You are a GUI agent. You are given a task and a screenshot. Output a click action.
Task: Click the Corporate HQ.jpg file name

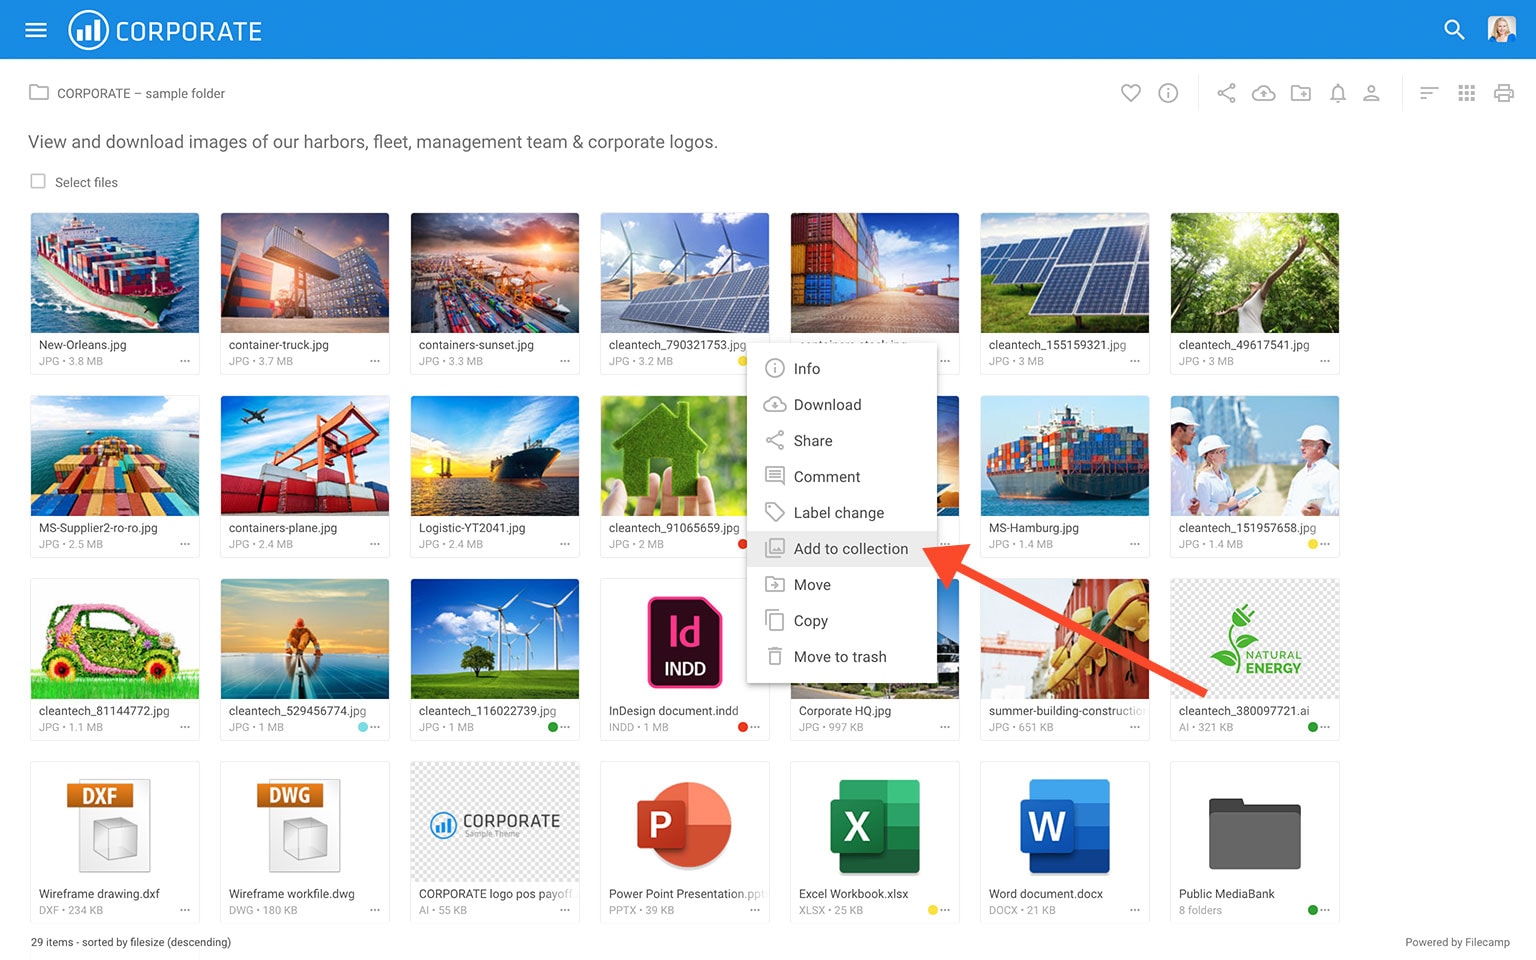pos(845,711)
